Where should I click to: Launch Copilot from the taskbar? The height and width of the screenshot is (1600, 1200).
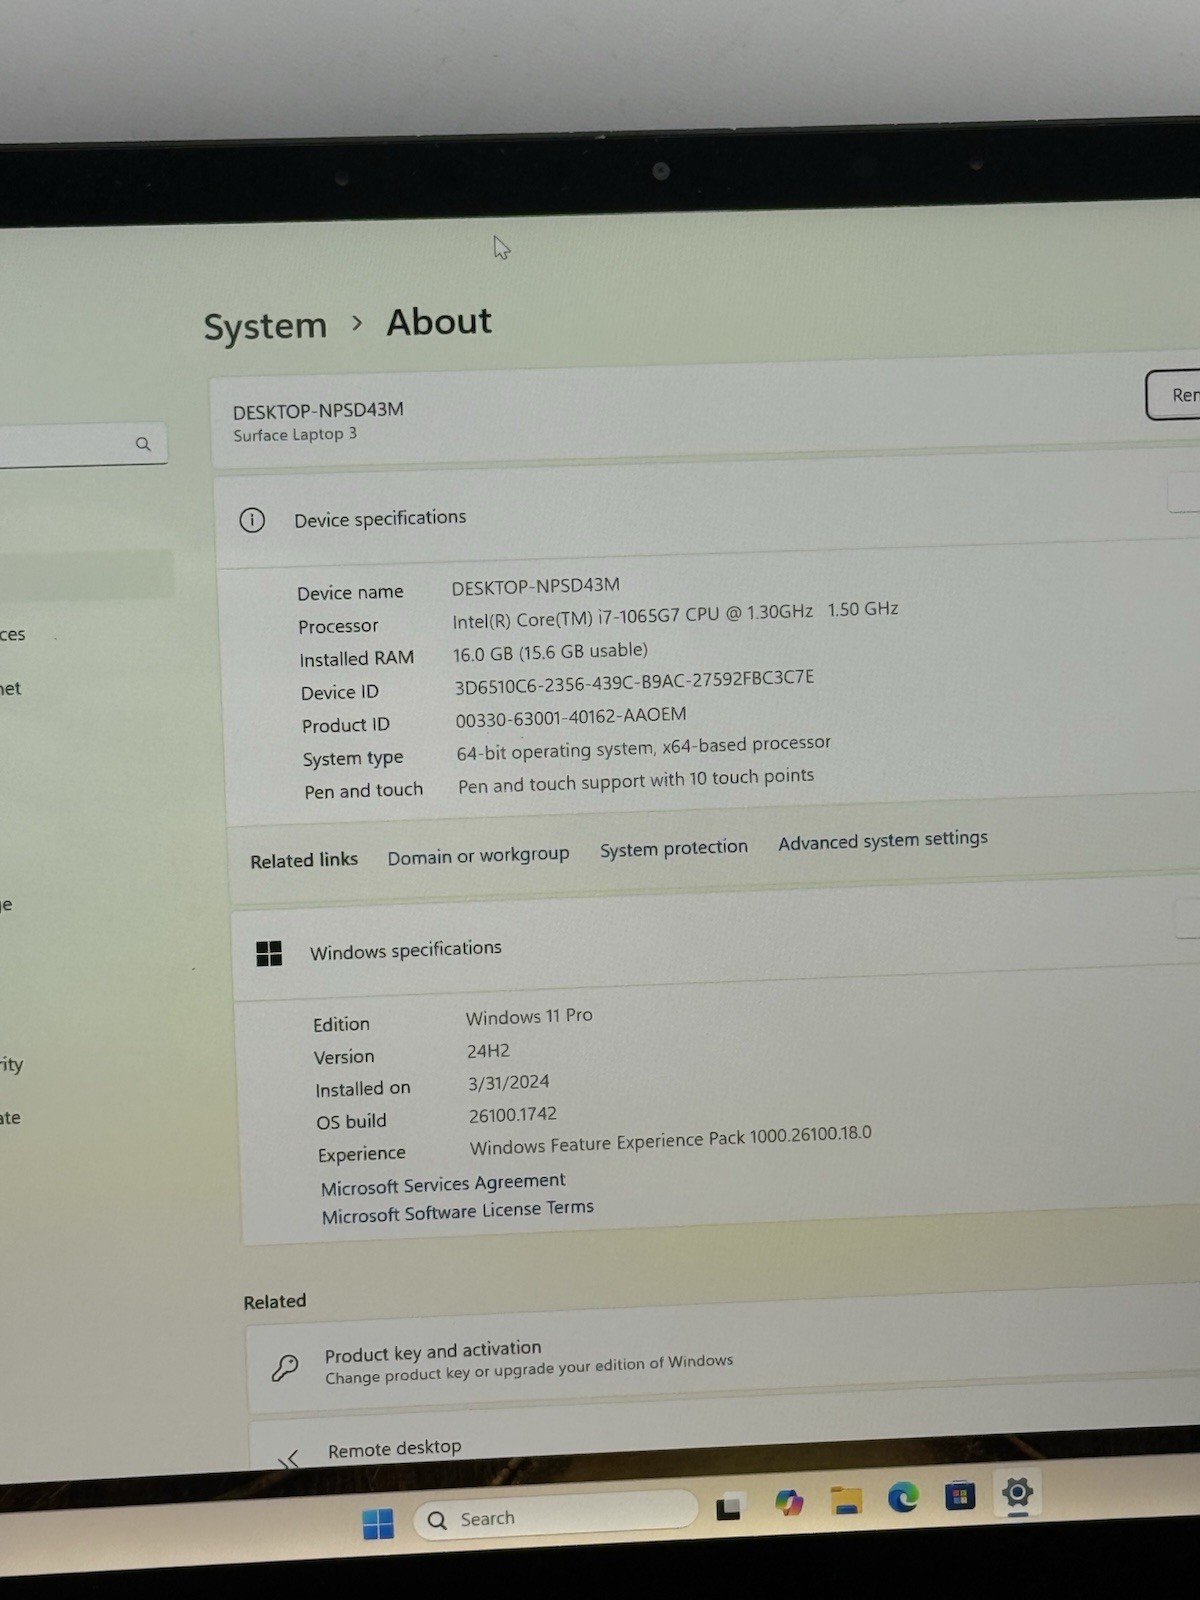(789, 1502)
